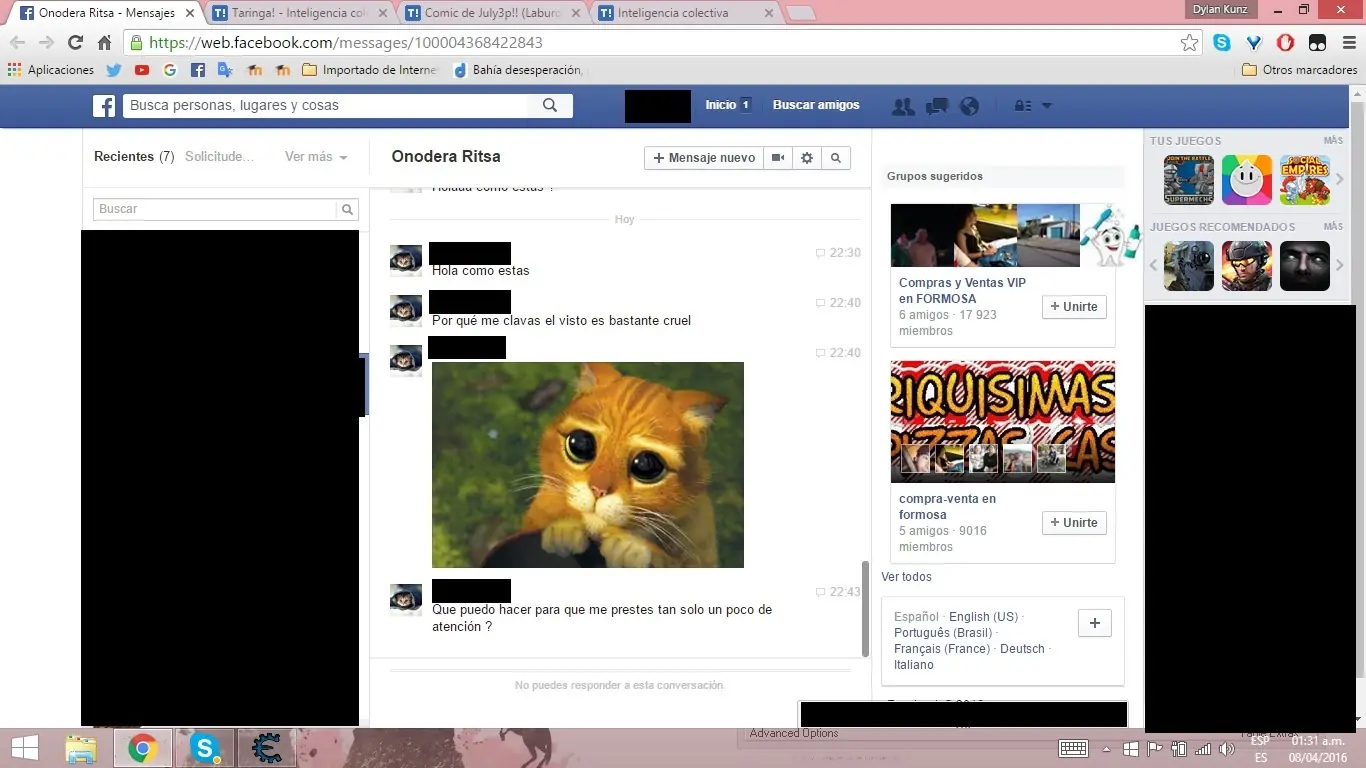
Task: Click Buscar amigos in the header
Action: click(x=816, y=105)
